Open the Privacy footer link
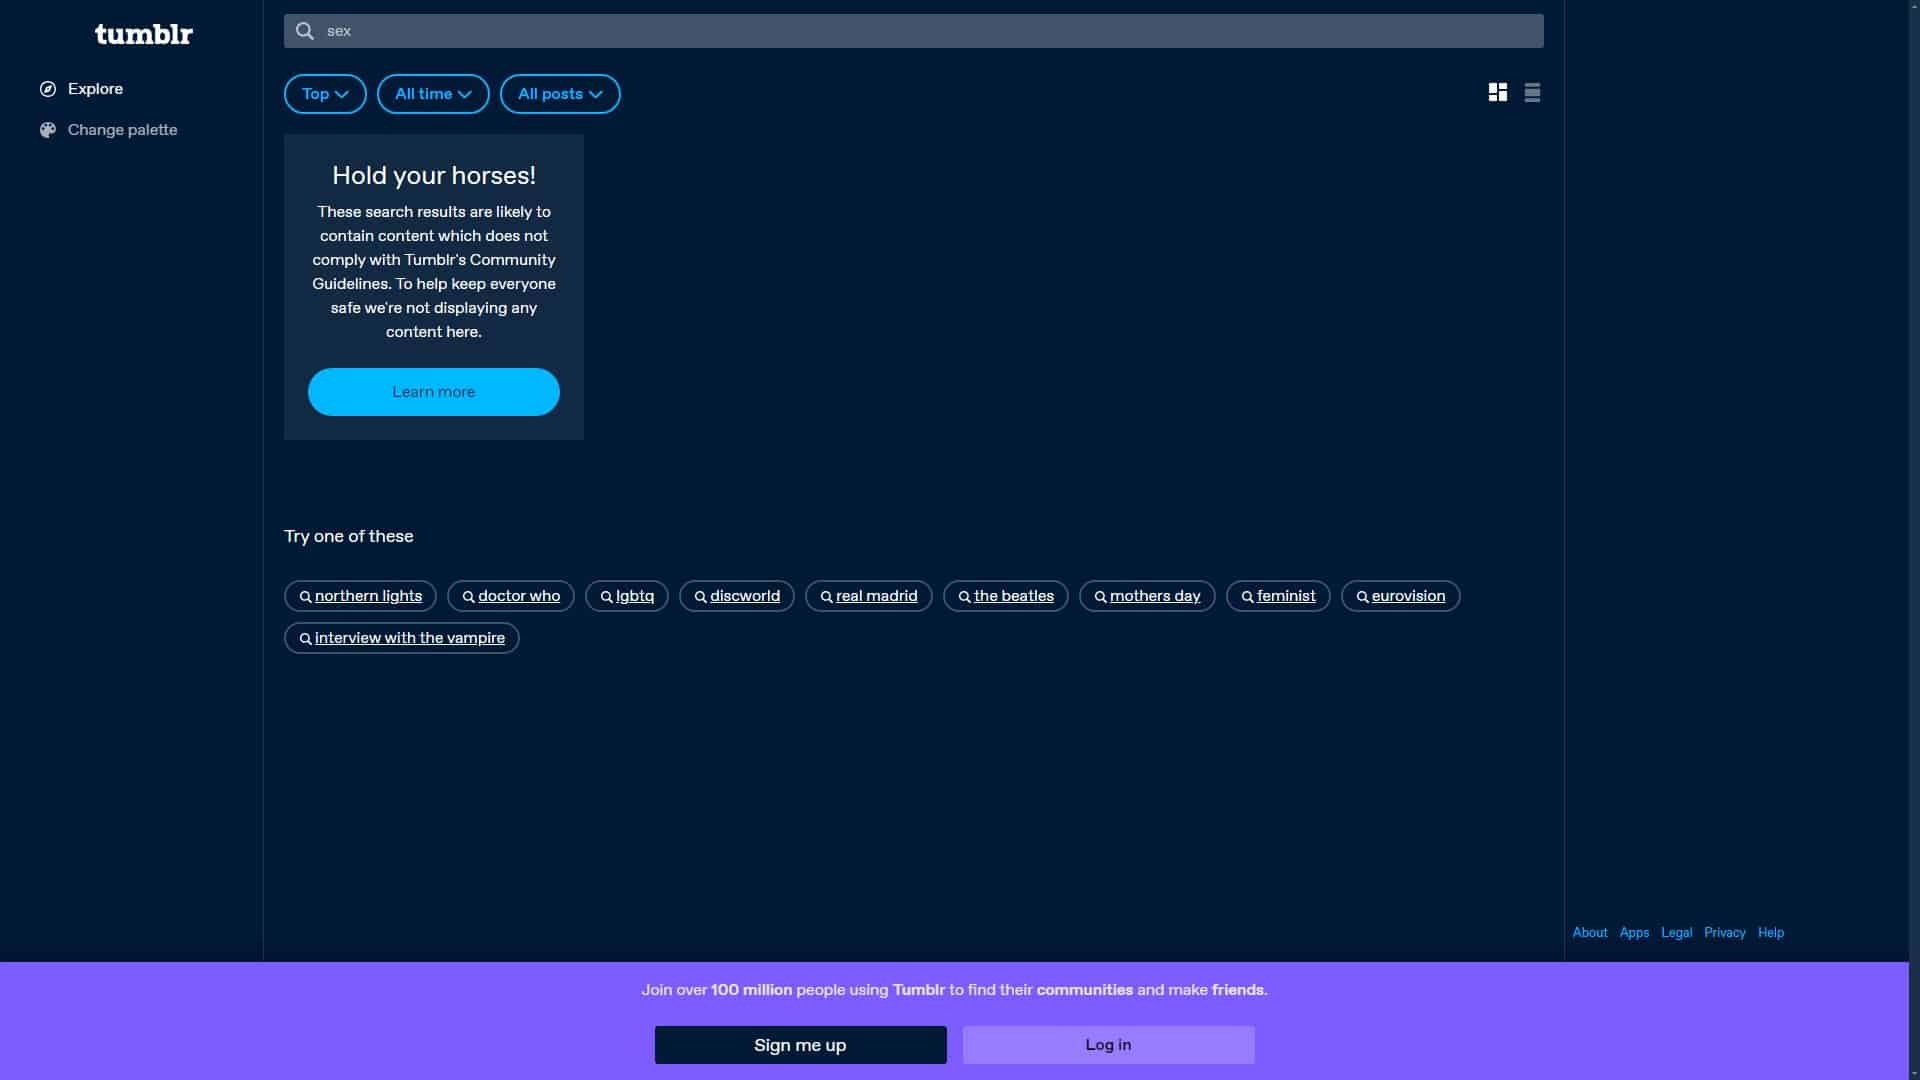1920x1080 pixels. [x=1724, y=932]
